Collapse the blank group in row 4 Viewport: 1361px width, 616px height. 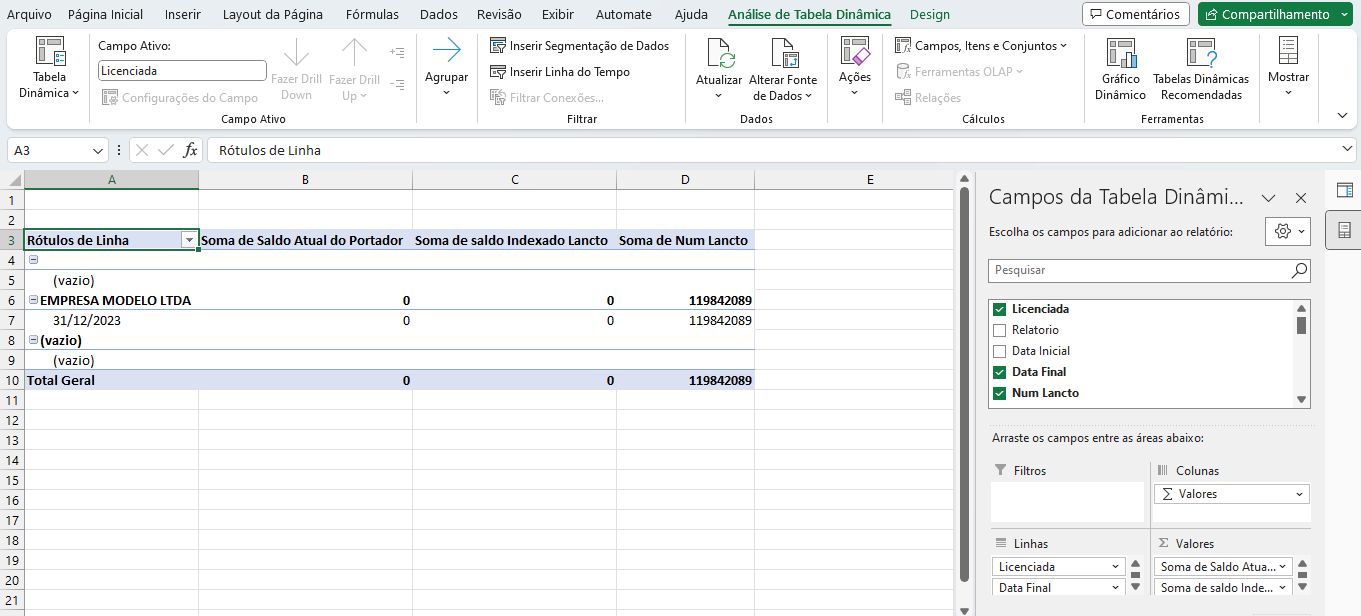(x=33, y=259)
